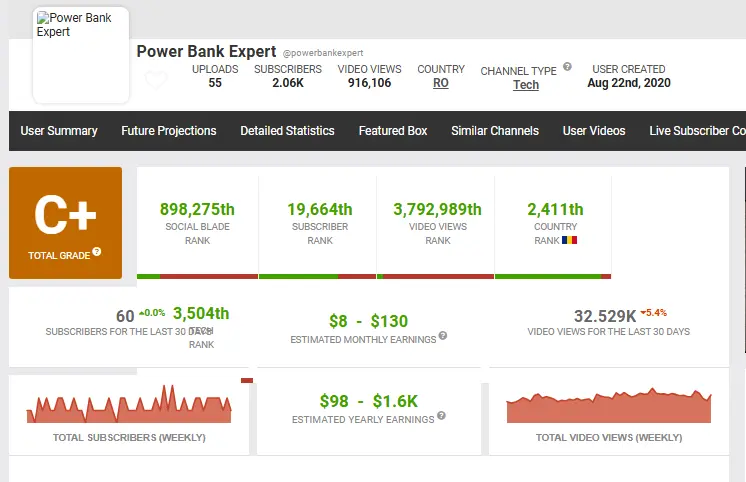Click the 2,411th country rank value
Image resolution: width=746 pixels, height=482 pixels.
555,209
